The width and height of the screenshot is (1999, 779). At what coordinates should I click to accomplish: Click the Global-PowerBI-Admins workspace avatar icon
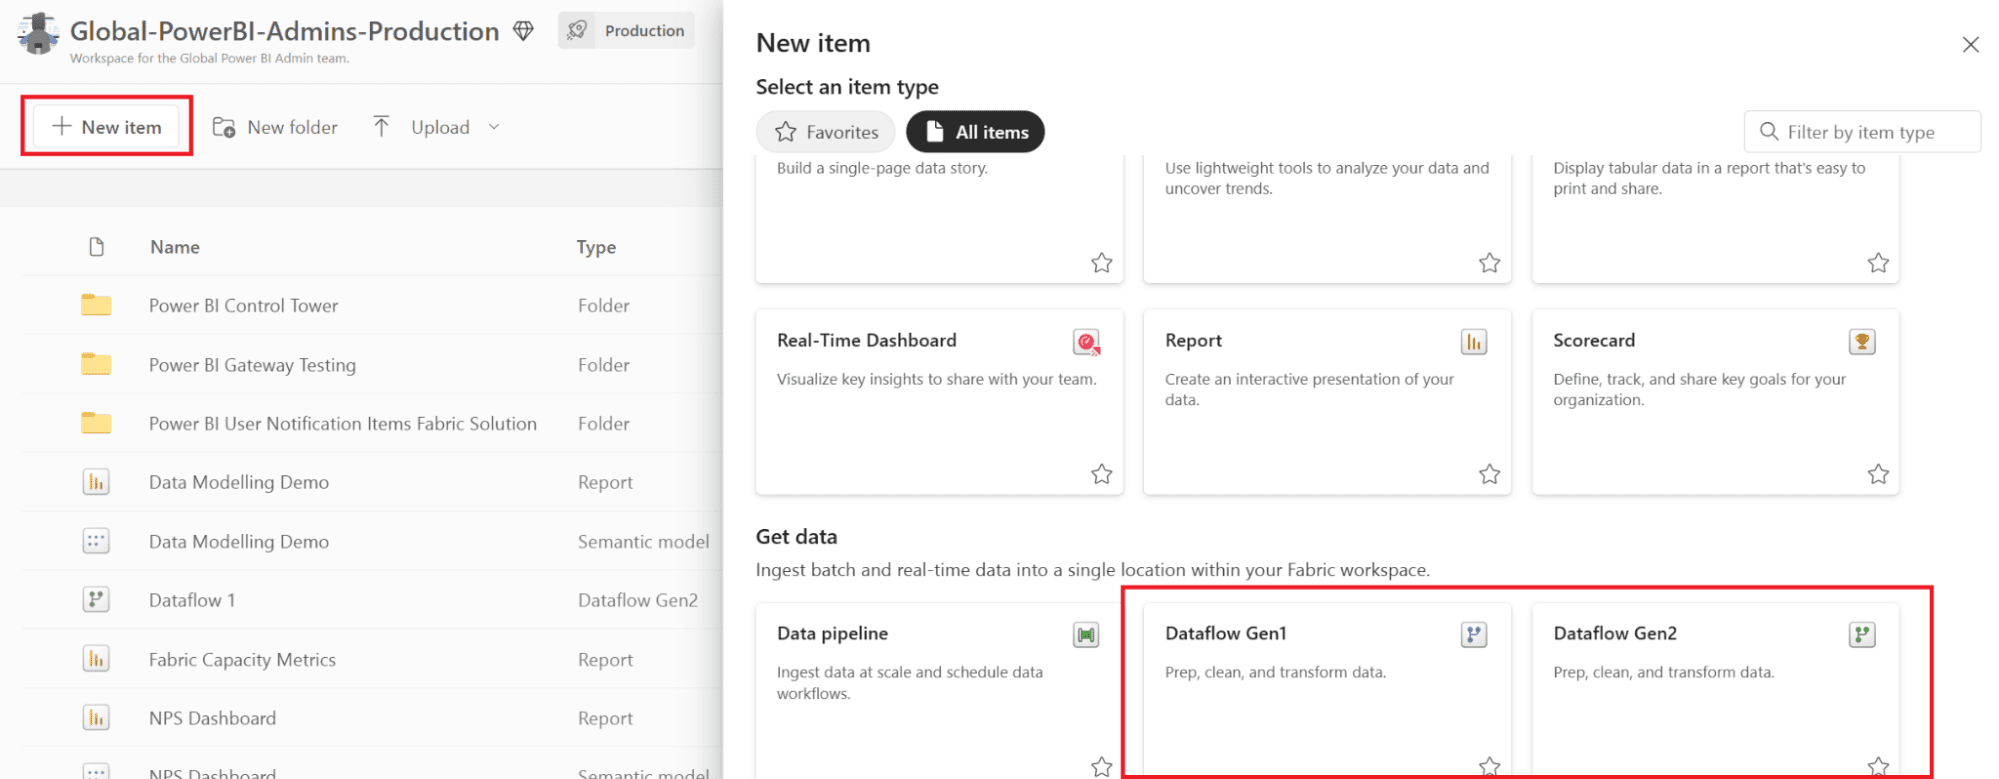click(38, 34)
